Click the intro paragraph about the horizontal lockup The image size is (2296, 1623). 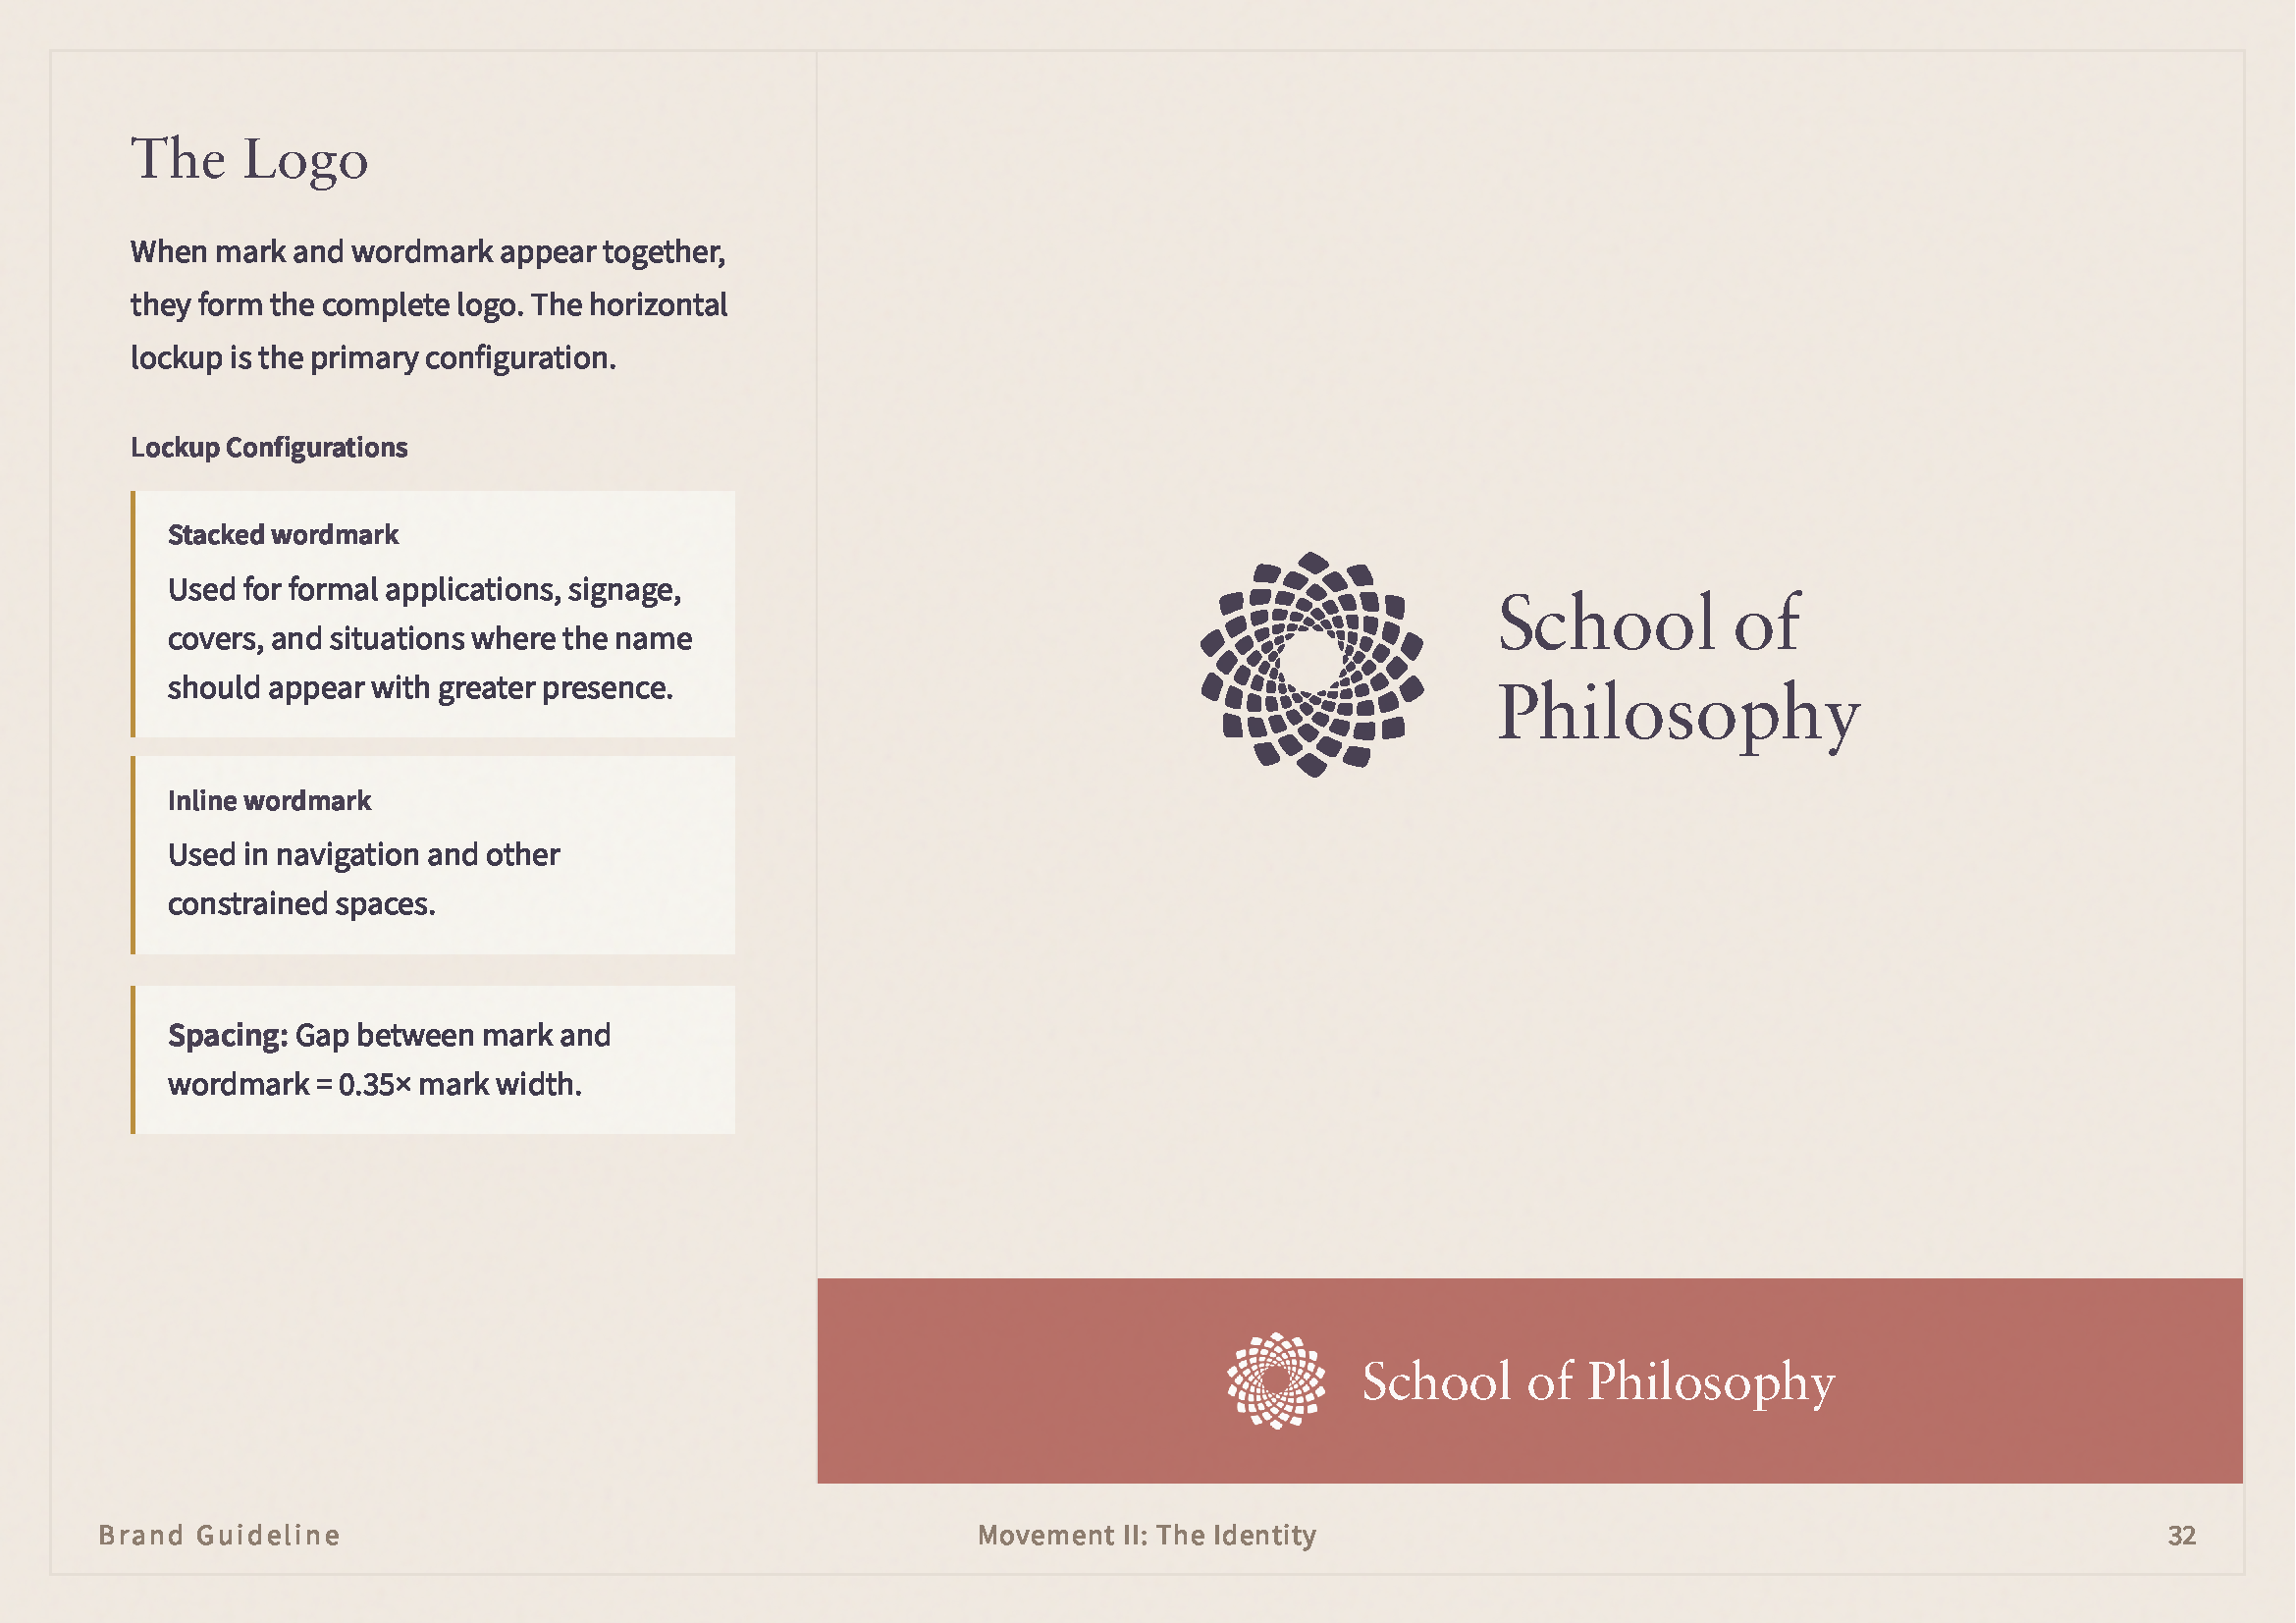tap(428, 304)
